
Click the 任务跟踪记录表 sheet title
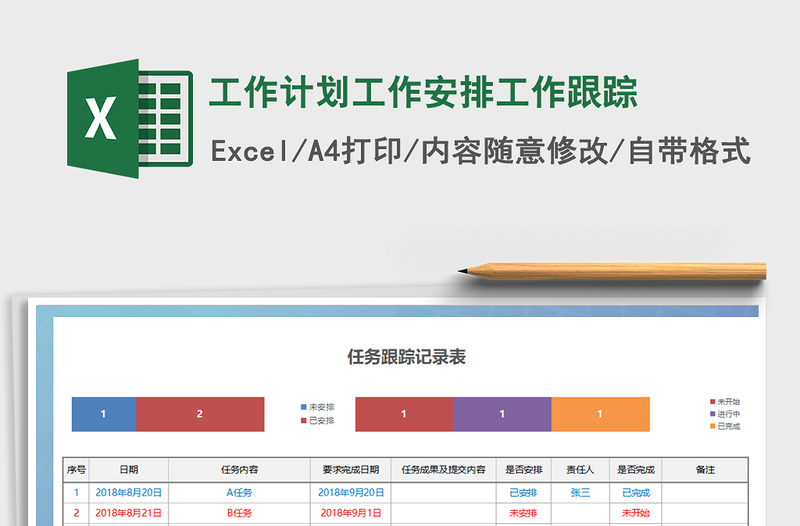[x=406, y=357]
